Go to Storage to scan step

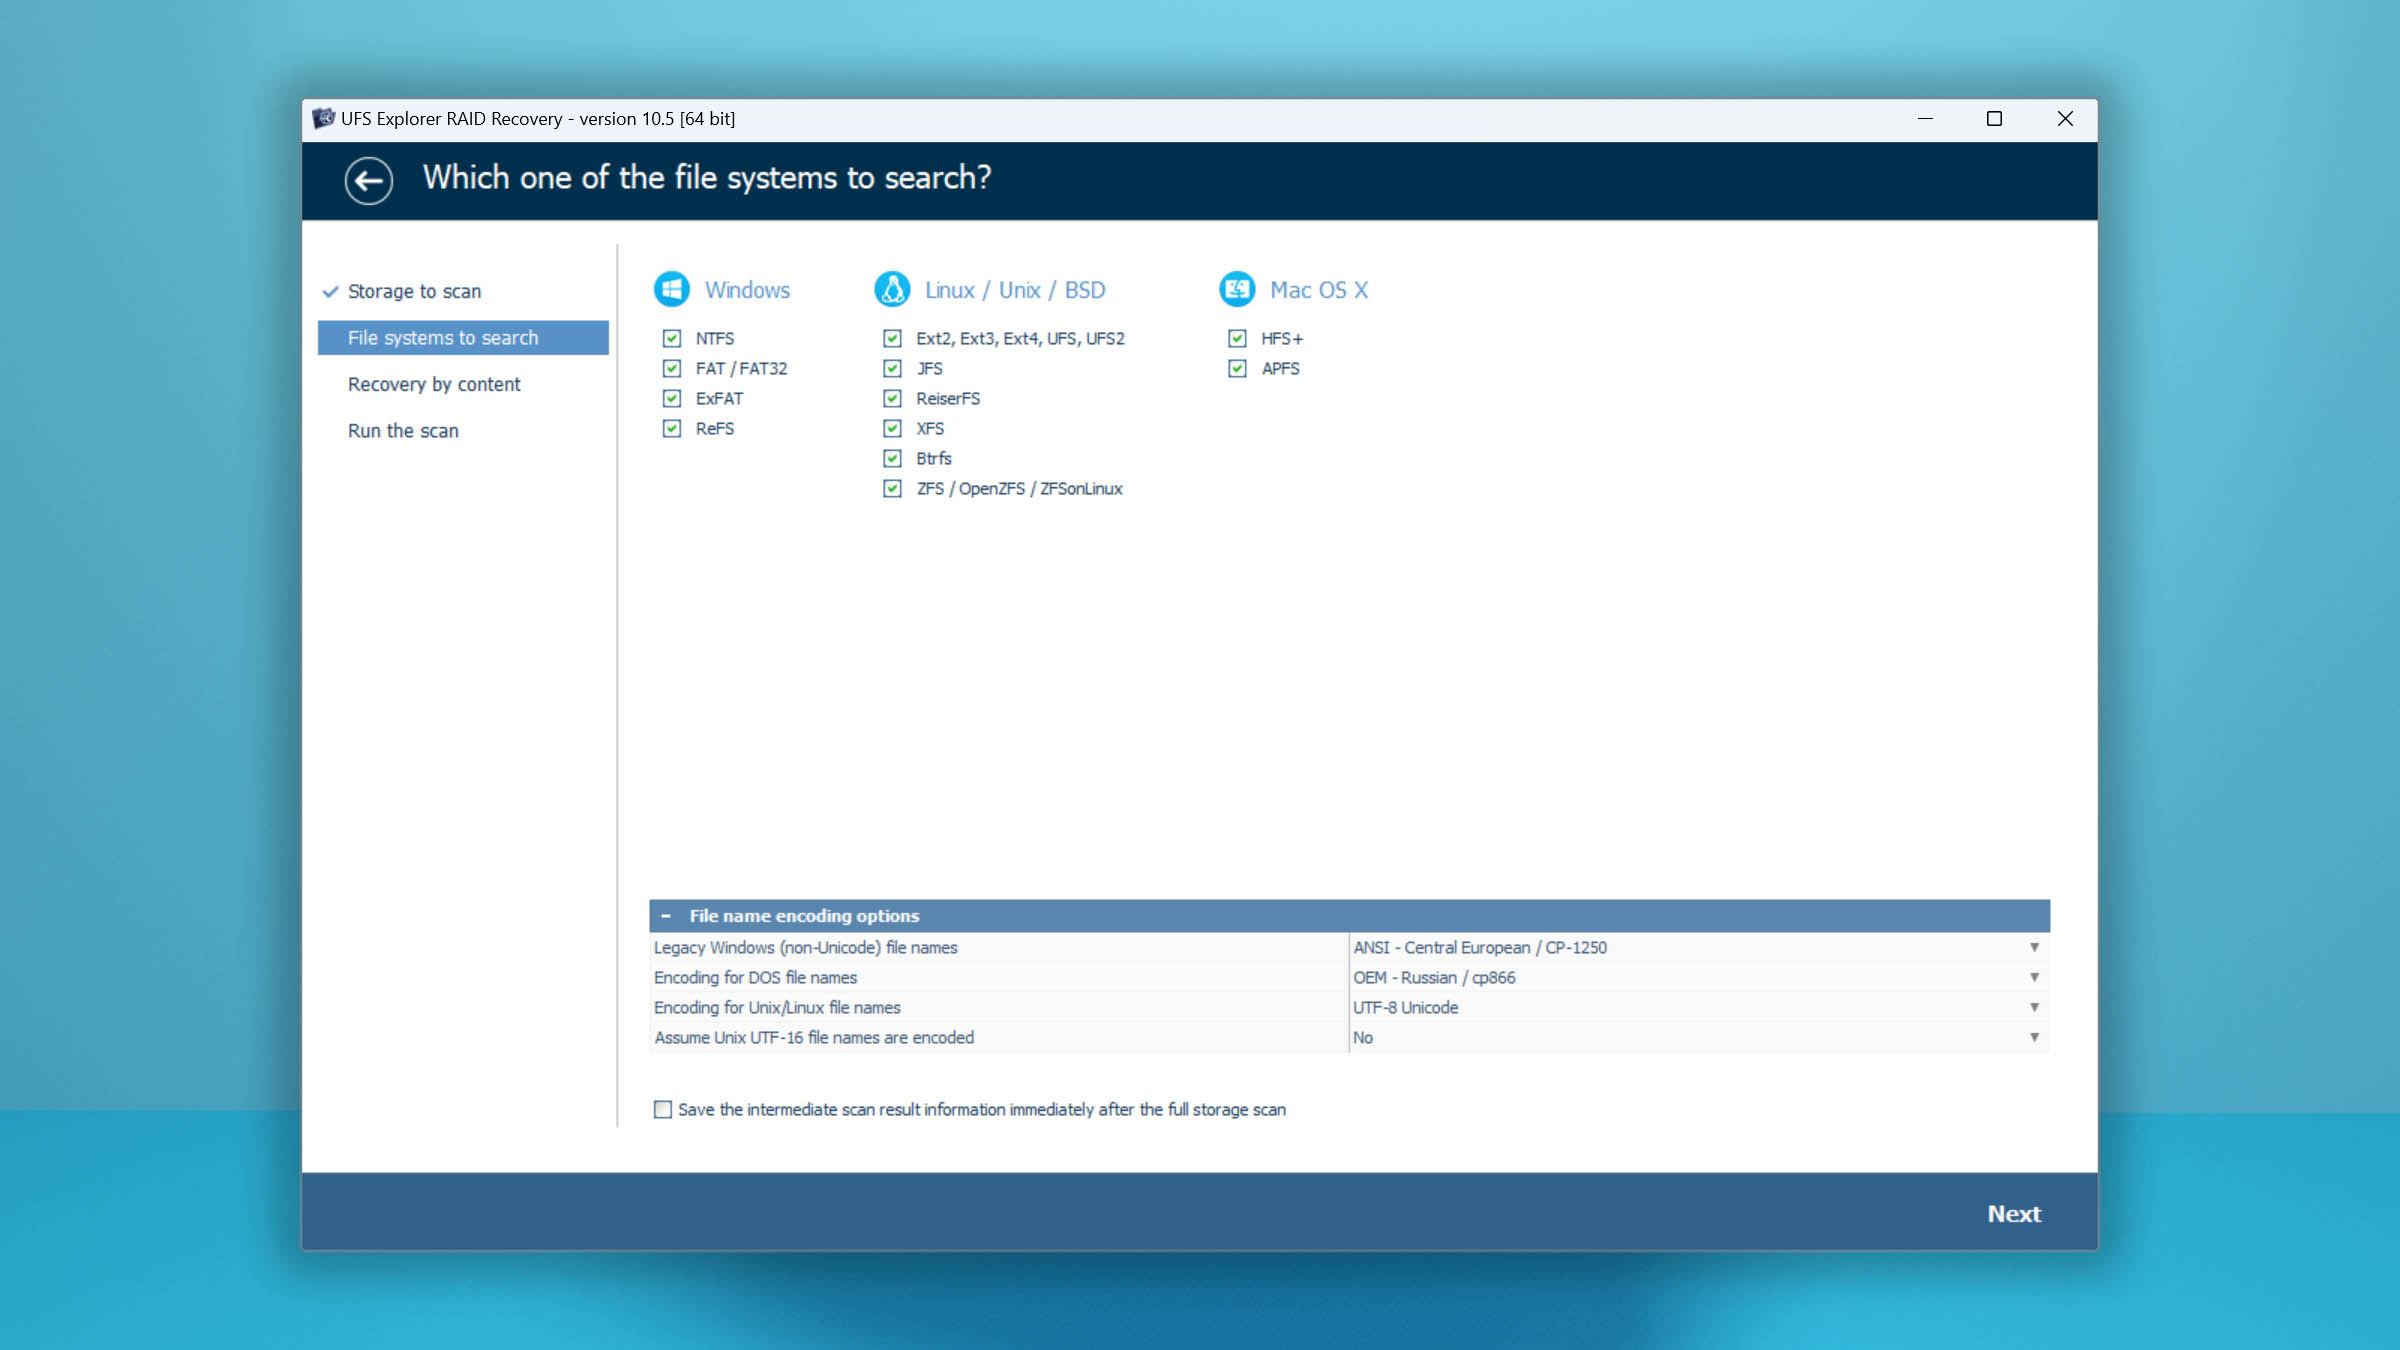[414, 291]
